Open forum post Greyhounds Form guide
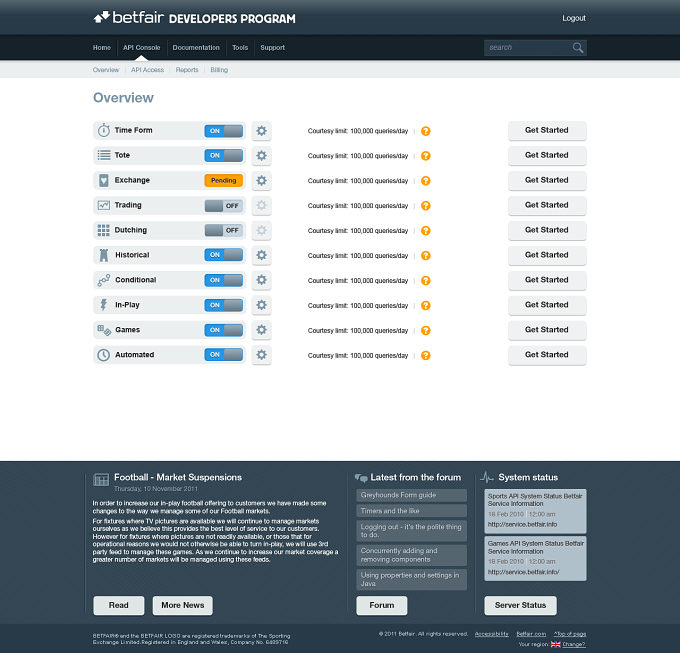680x653 pixels. 411,495
